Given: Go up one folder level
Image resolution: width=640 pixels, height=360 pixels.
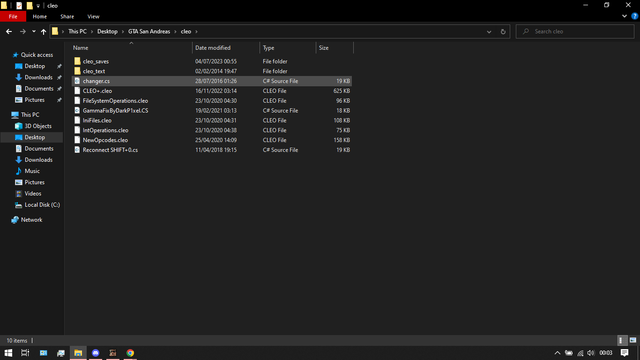Looking at the screenshot, I should click(x=43, y=31).
